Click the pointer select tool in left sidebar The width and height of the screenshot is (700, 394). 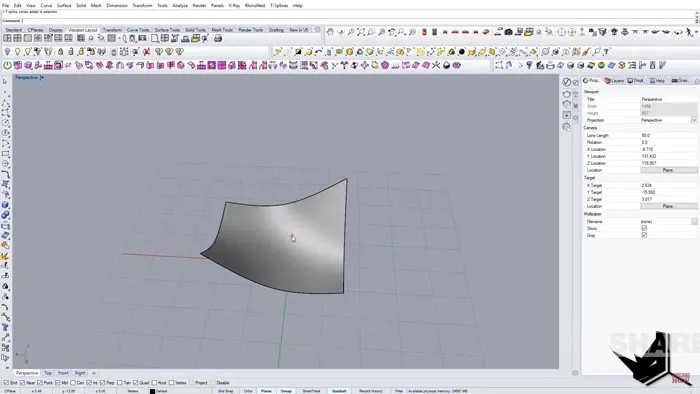click(x=5, y=82)
